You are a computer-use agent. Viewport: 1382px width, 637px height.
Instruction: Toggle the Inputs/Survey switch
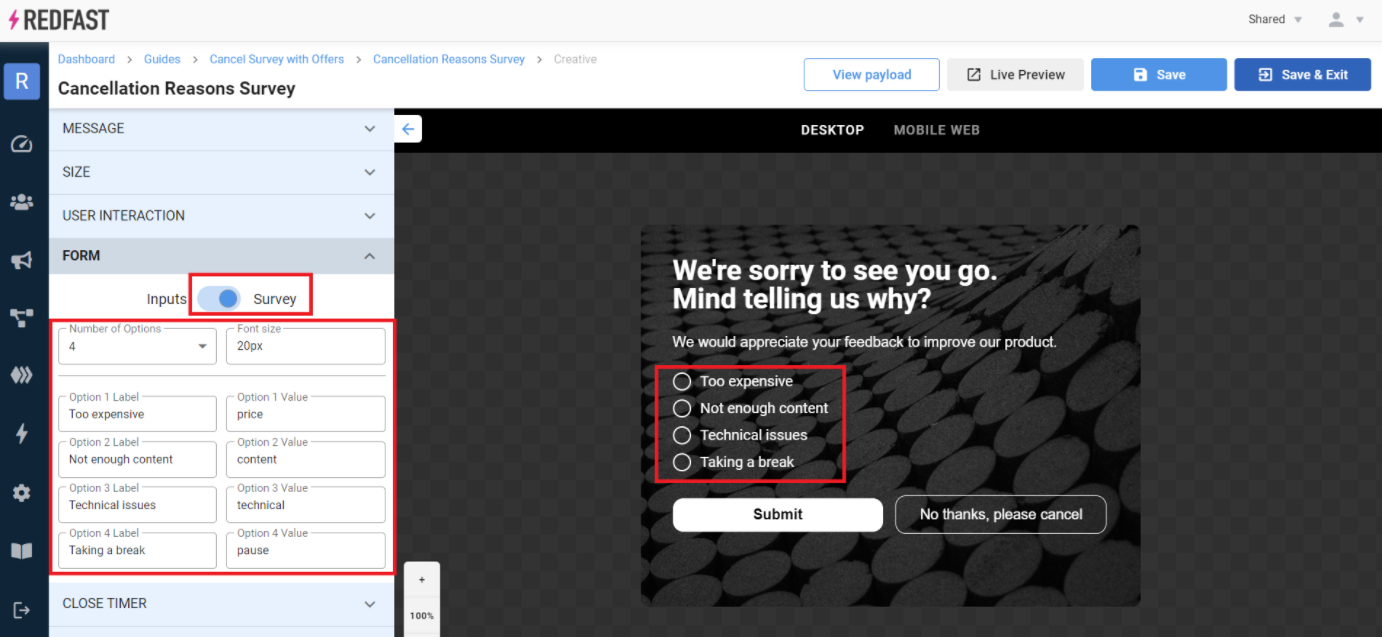[219, 298]
